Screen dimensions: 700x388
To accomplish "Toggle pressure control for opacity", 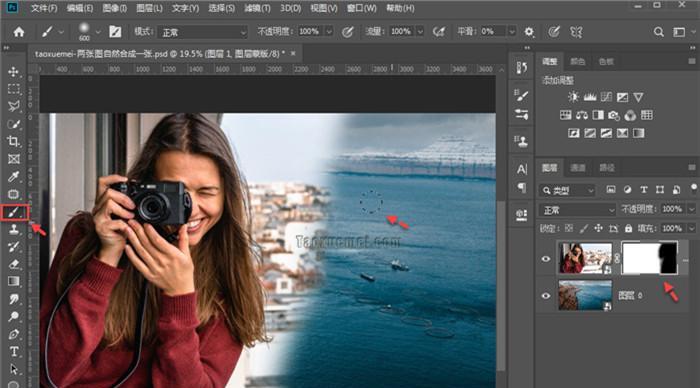I will pos(347,32).
